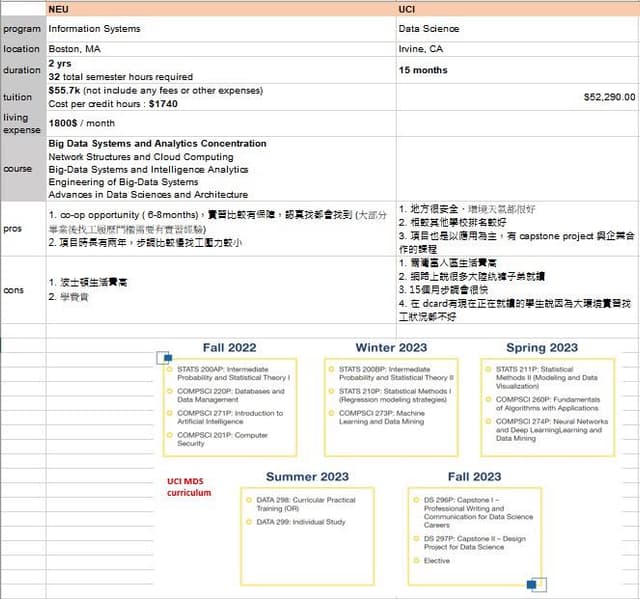
Task: Click the 'Fall 2023' heading
Action: coord(474,477)
